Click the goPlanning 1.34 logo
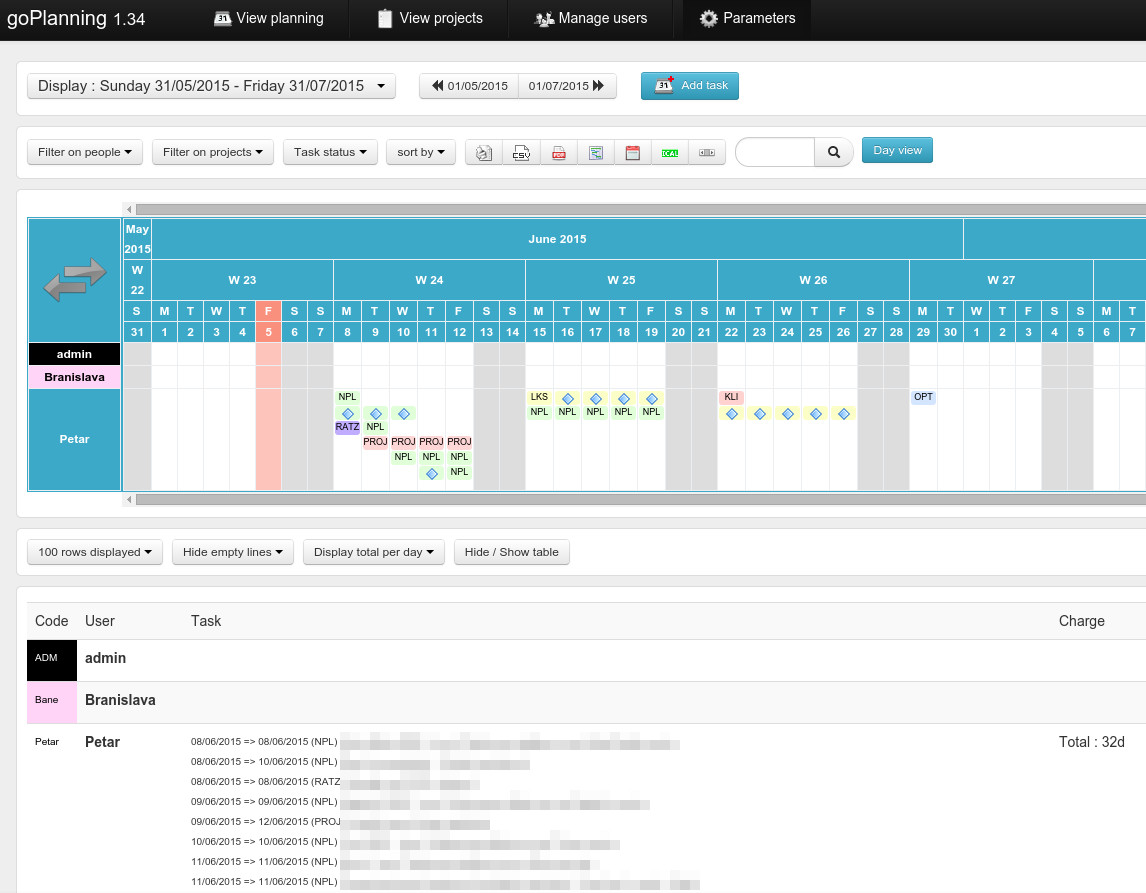 click(76, 18)
